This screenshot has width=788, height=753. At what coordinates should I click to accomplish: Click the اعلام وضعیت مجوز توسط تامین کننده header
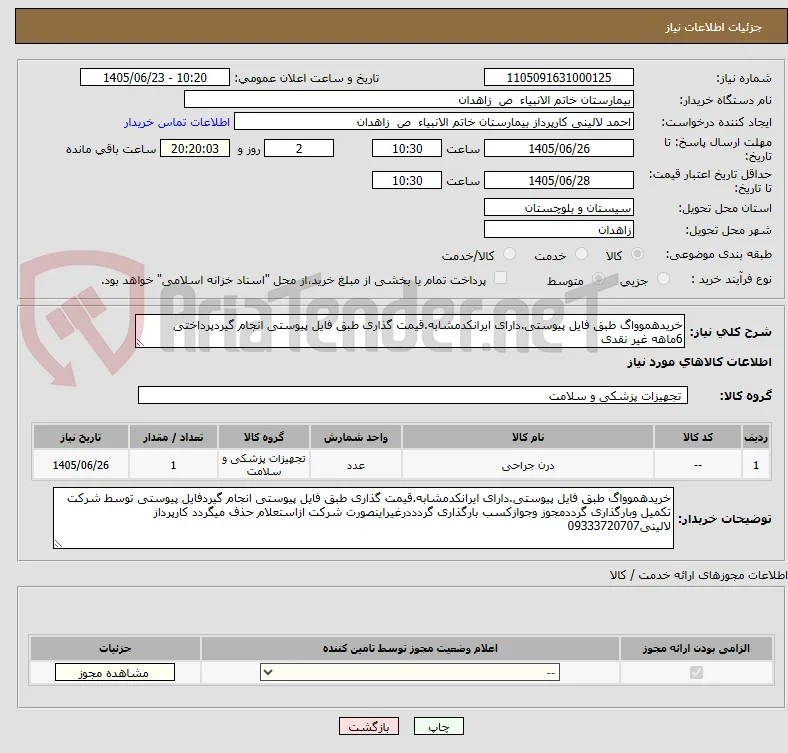coord(410,648)
